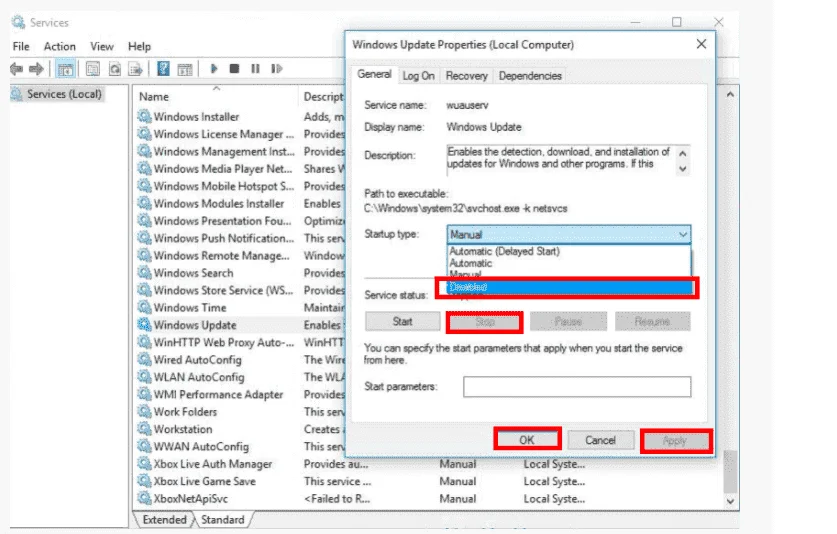Open the File menu

point(21,46)
